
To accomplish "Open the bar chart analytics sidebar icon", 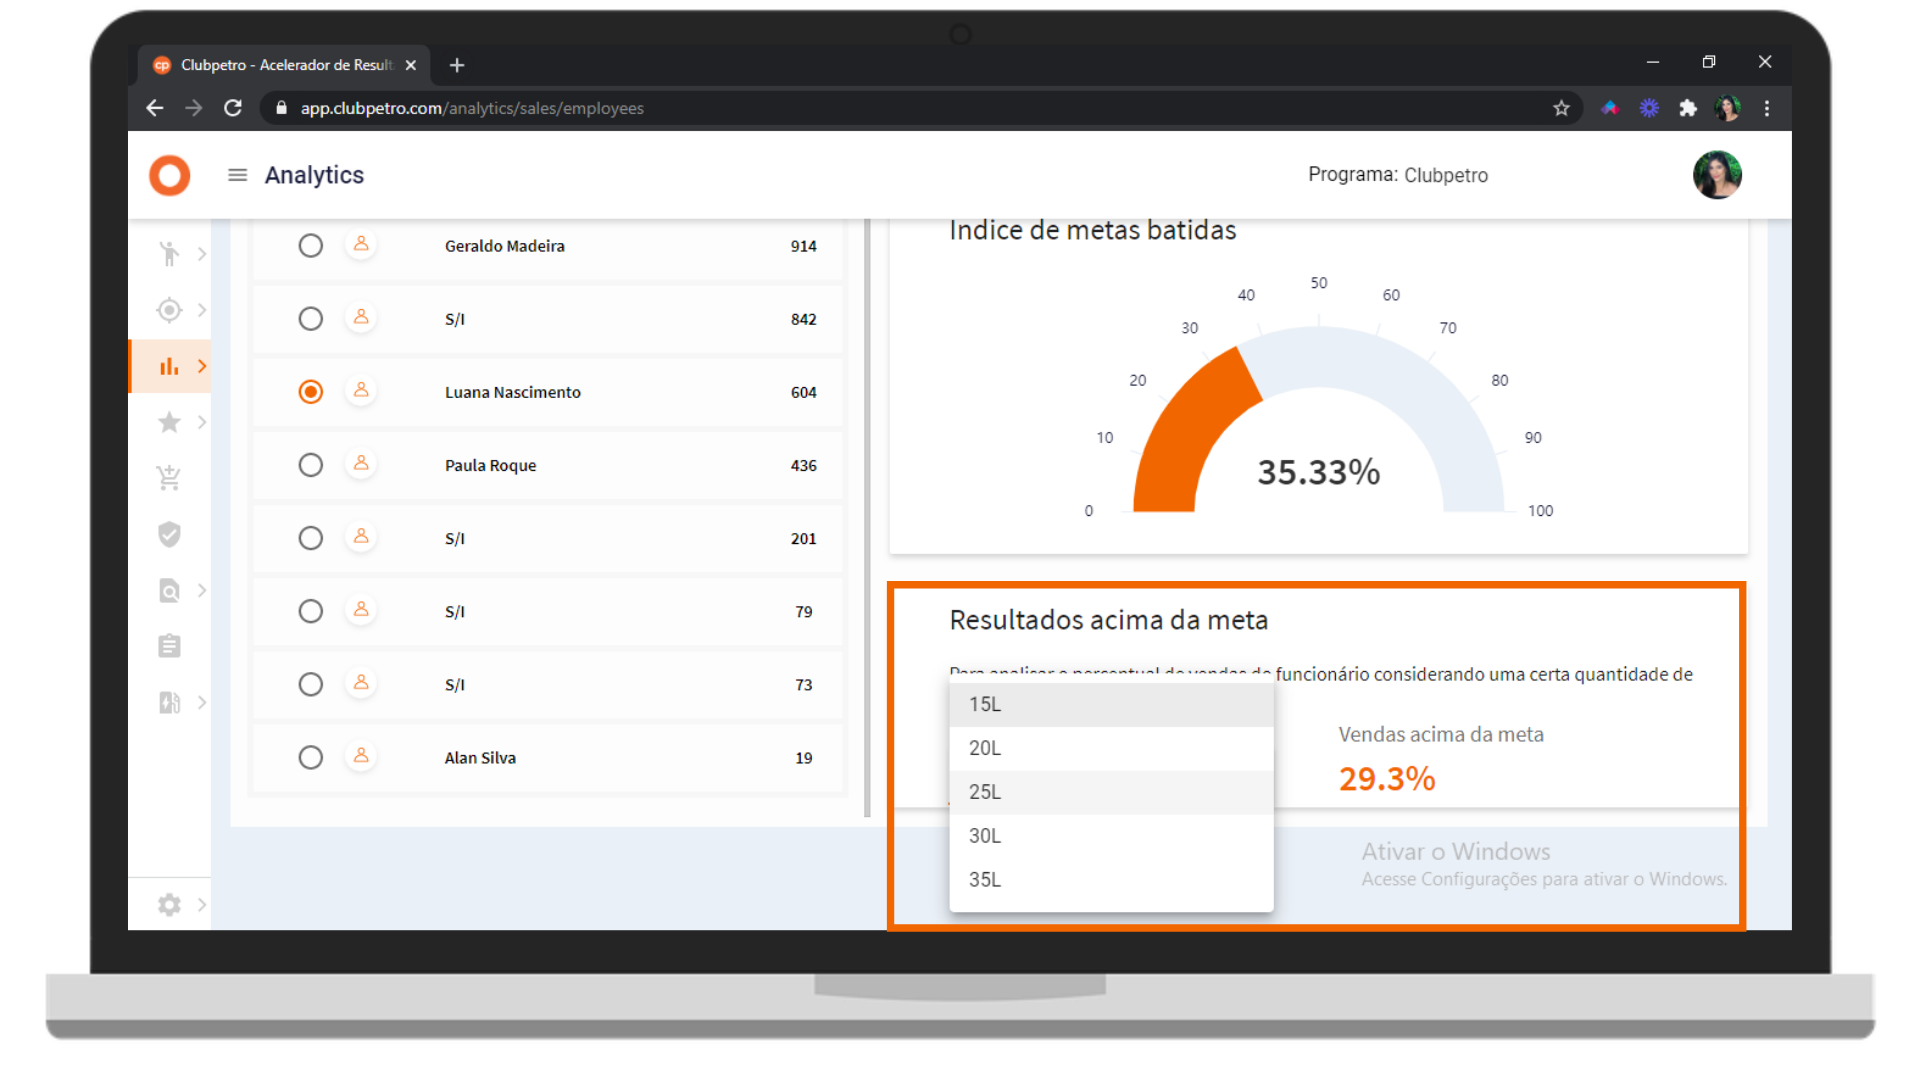I will coord(169,366).
